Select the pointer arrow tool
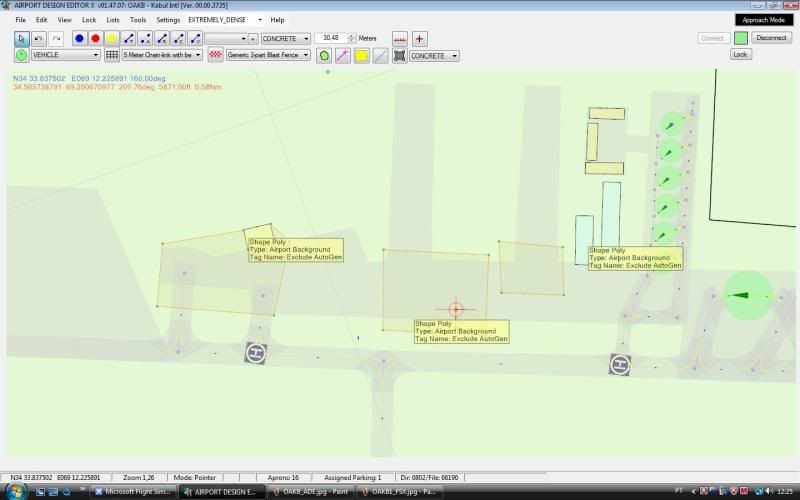800x500 pixels. [21, 38]
